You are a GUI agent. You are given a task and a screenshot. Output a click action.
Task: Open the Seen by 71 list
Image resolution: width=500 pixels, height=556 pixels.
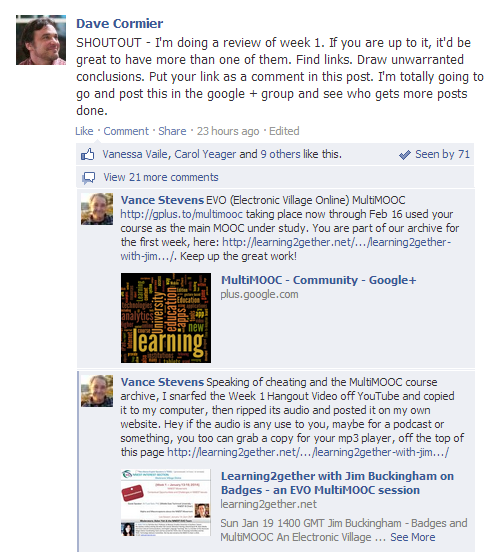pyautogui.click(x=442, y=154)
